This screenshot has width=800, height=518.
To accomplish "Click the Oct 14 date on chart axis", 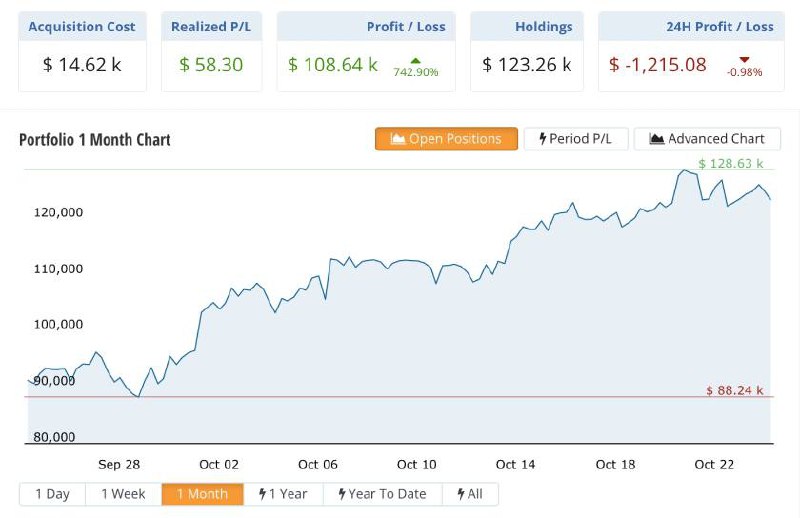I will (x=516, y=464).
